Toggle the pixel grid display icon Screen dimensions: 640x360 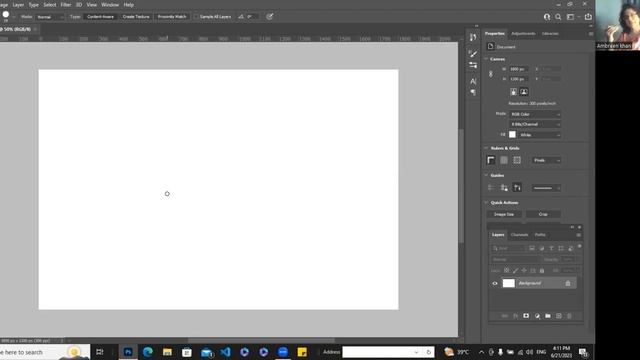(x=517, y=160)
